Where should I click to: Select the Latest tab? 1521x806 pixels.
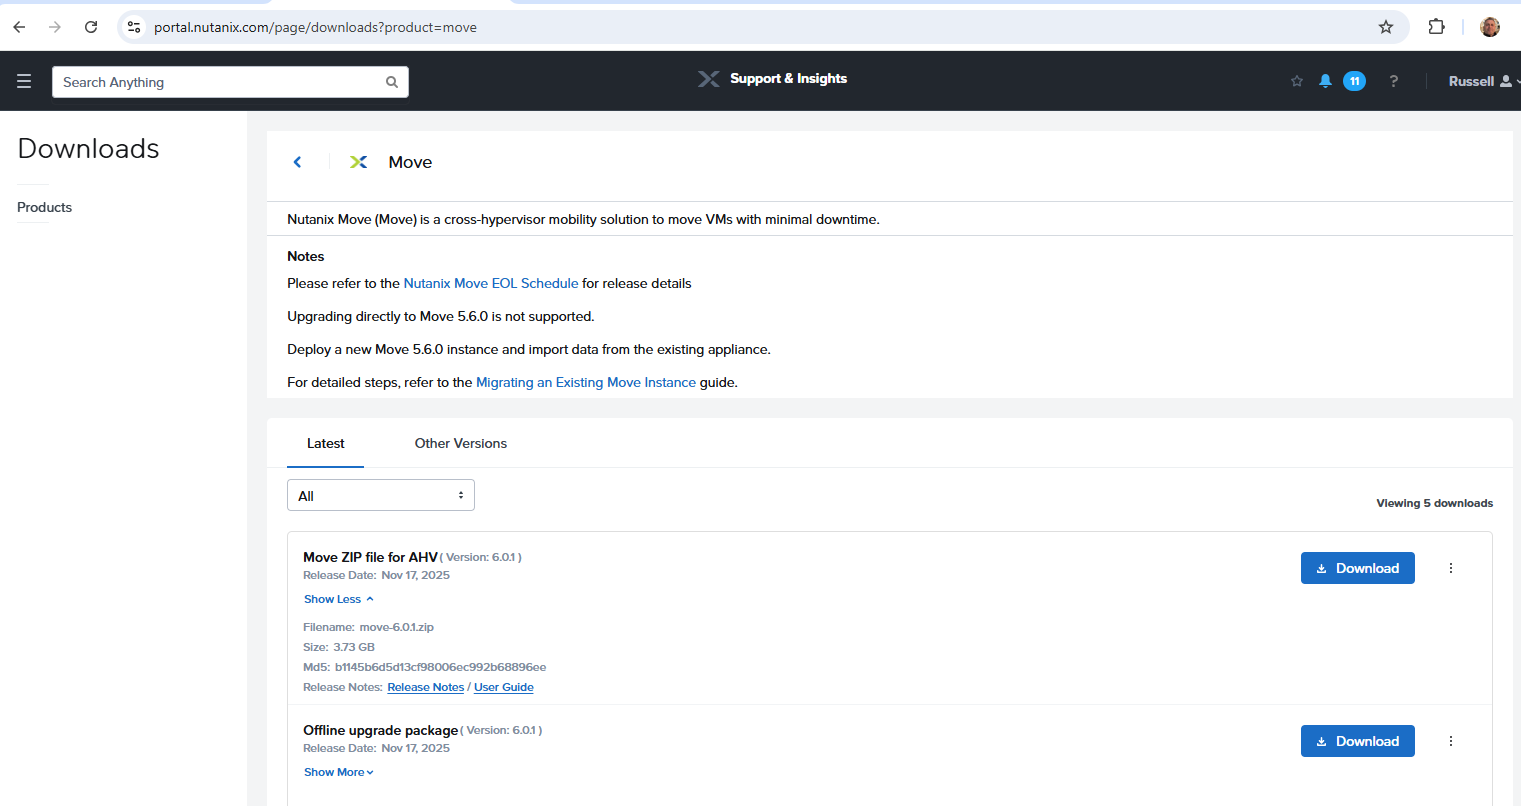coord(325,443)
